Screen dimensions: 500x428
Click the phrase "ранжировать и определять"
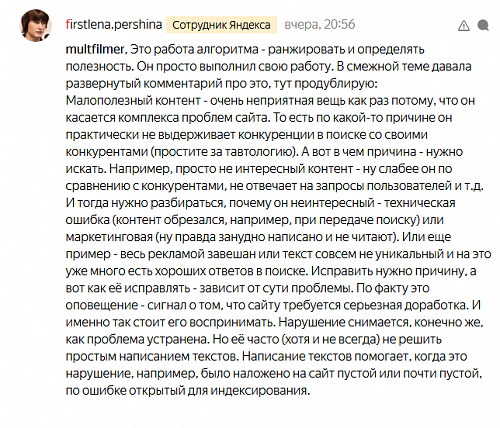click(346, 49)
